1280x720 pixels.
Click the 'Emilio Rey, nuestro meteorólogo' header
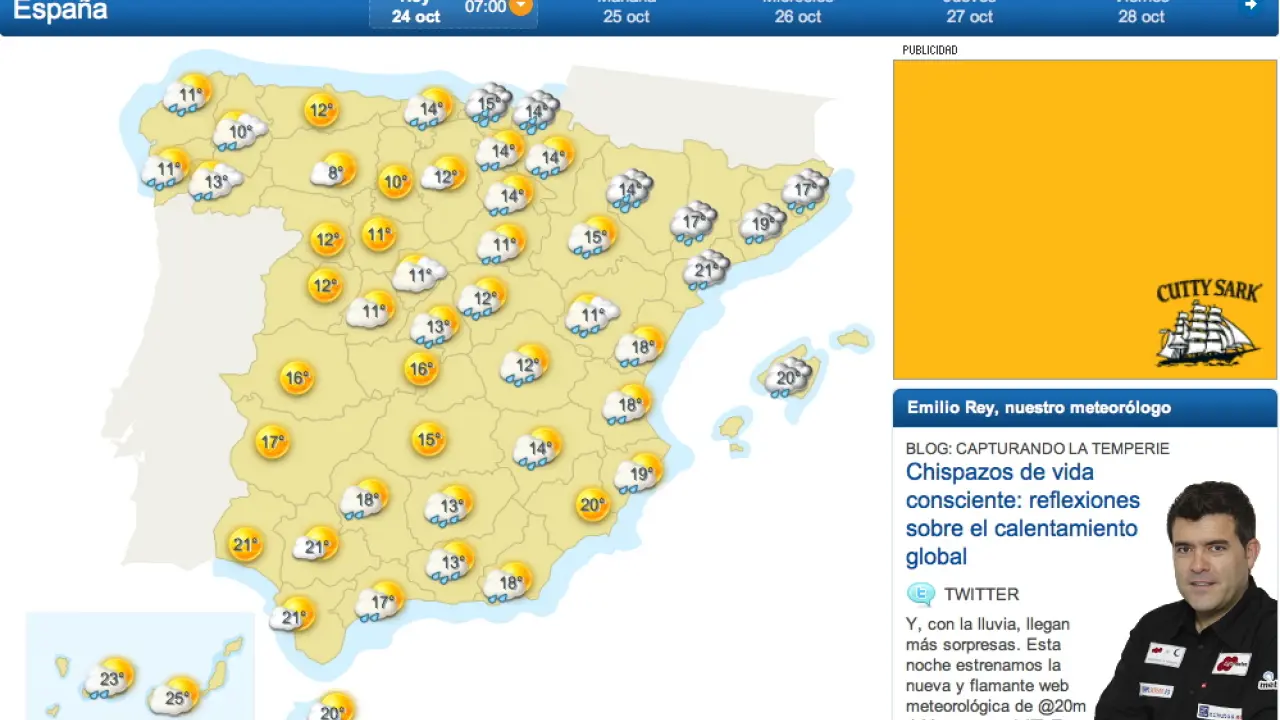click(1038, 407)
